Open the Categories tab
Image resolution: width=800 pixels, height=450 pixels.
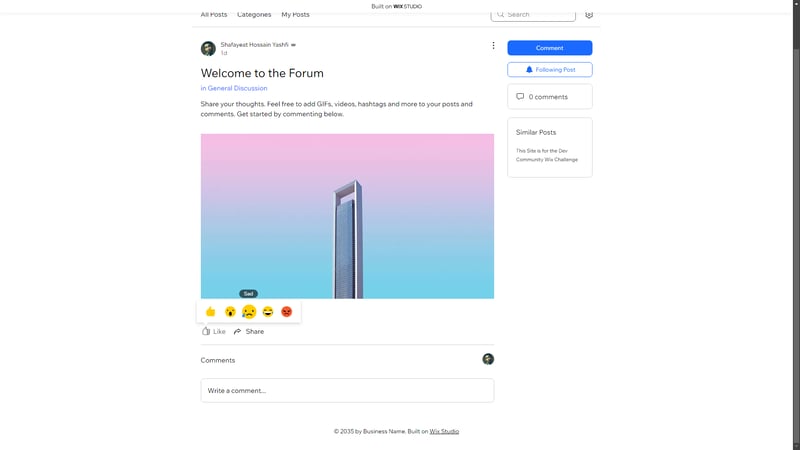[x=254, y=15]
